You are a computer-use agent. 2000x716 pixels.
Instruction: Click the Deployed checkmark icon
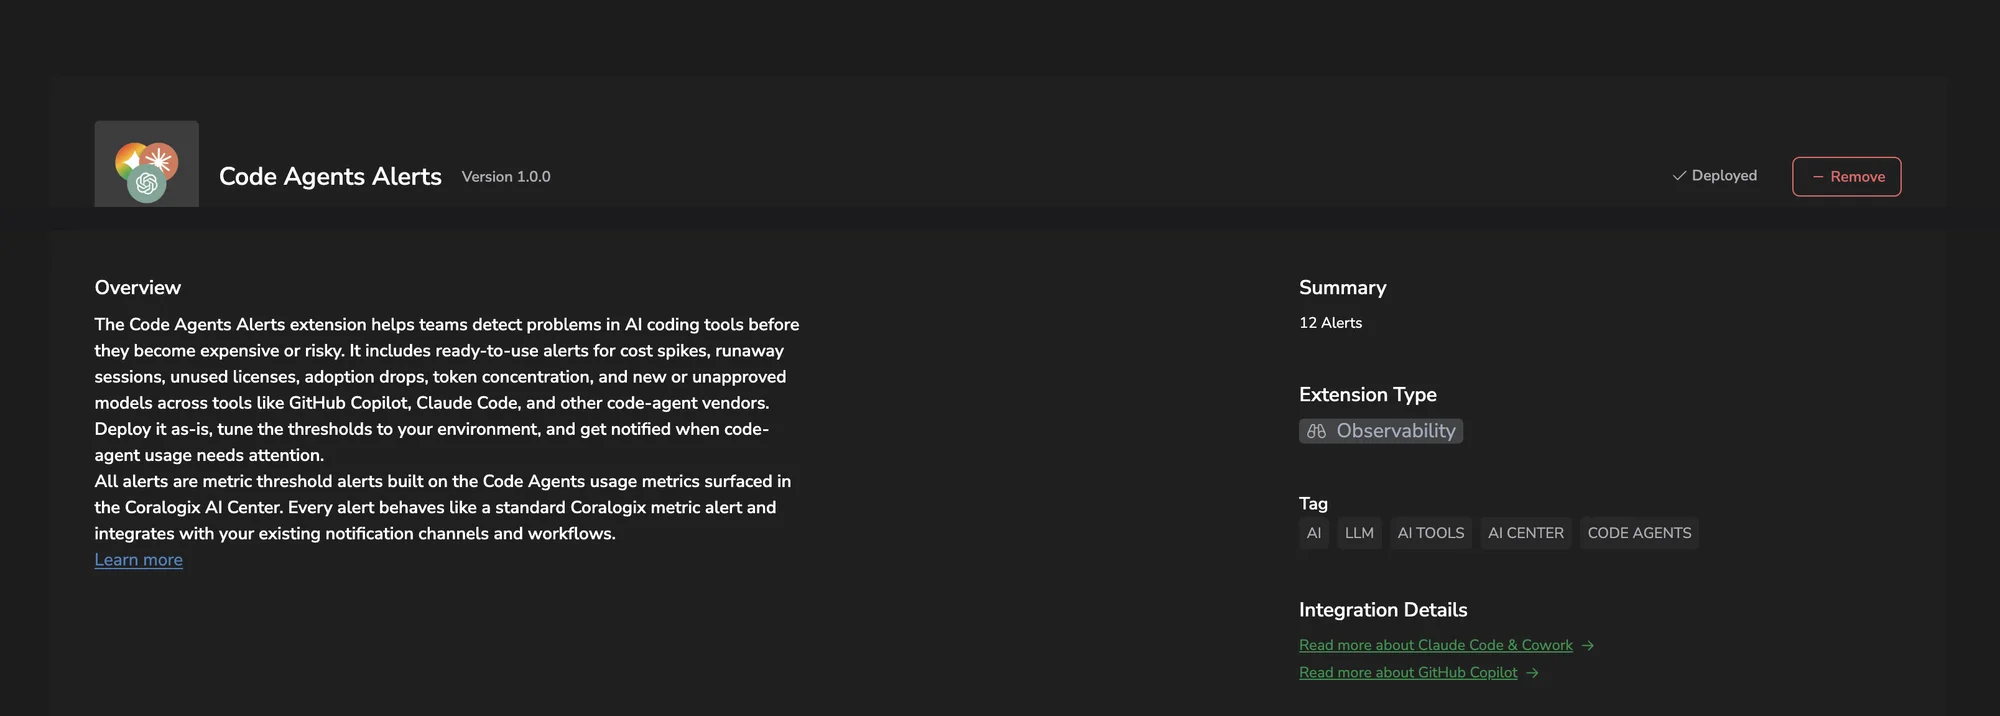1679,176
